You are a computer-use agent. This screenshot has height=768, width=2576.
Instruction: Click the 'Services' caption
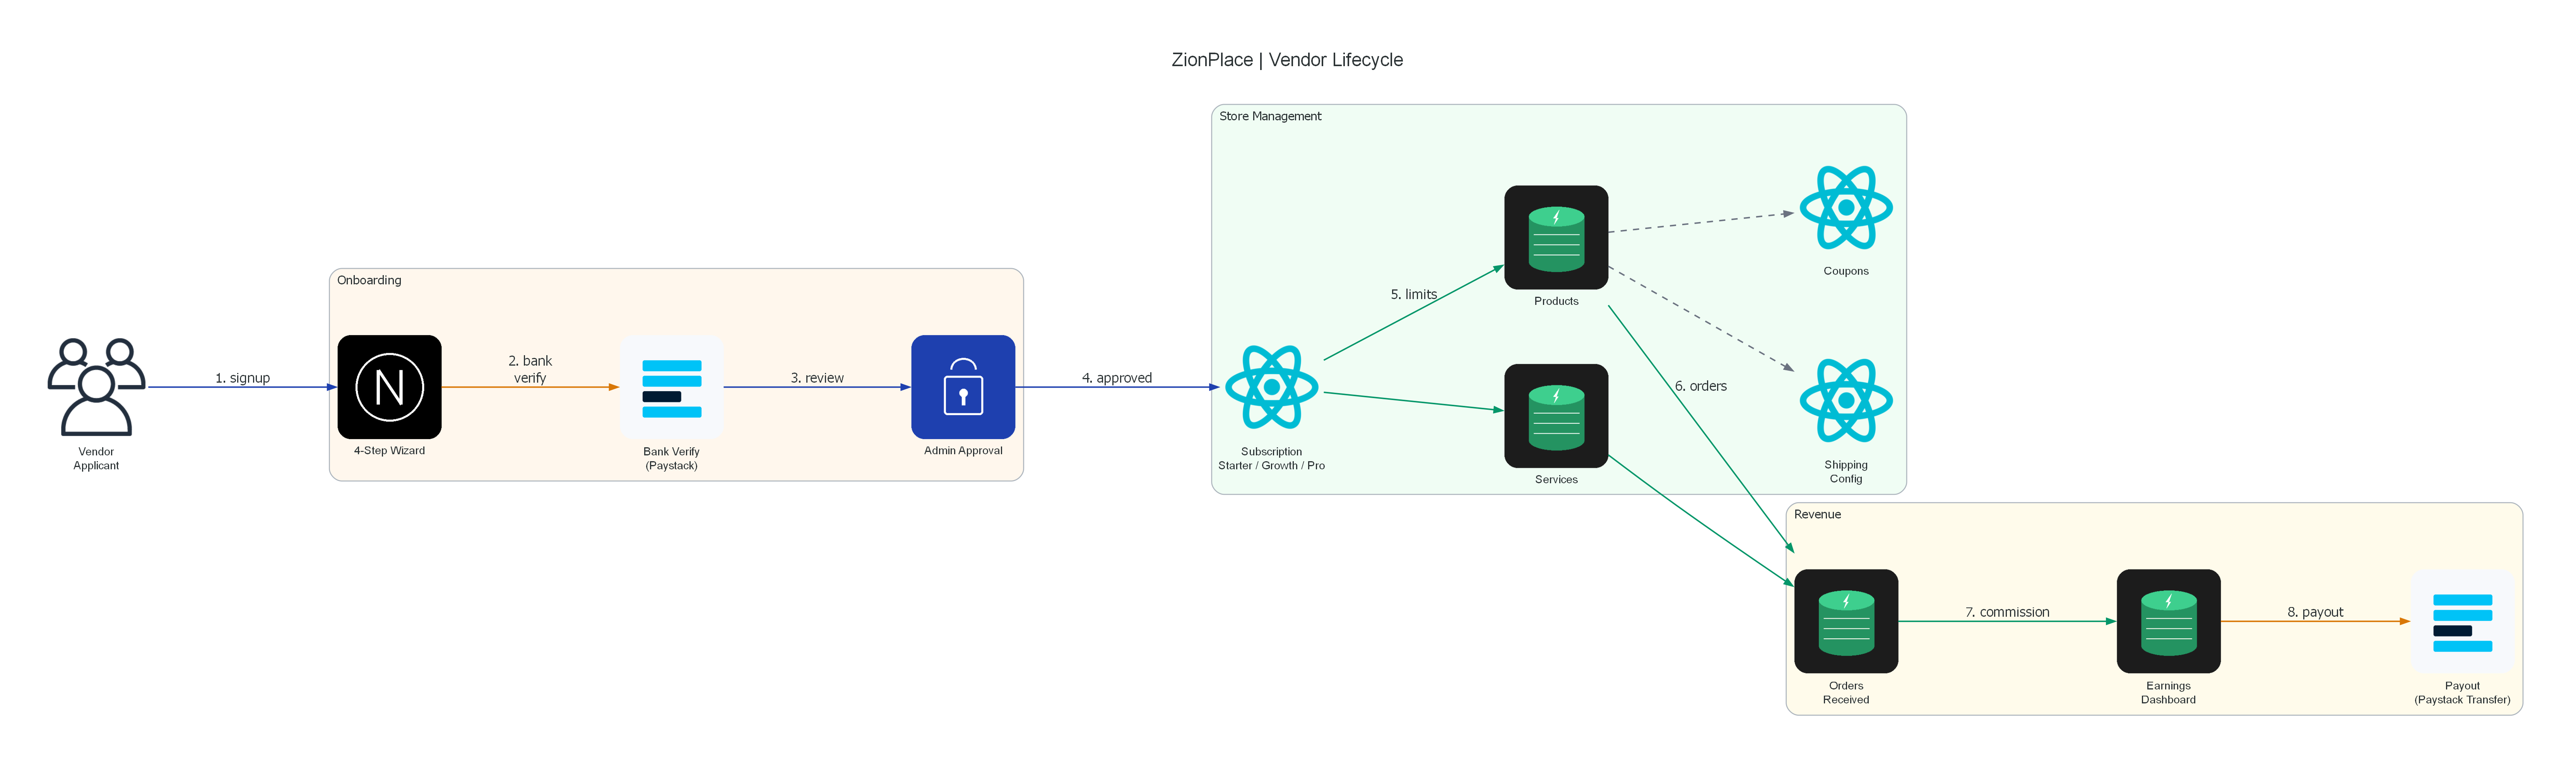(1556, 480)
